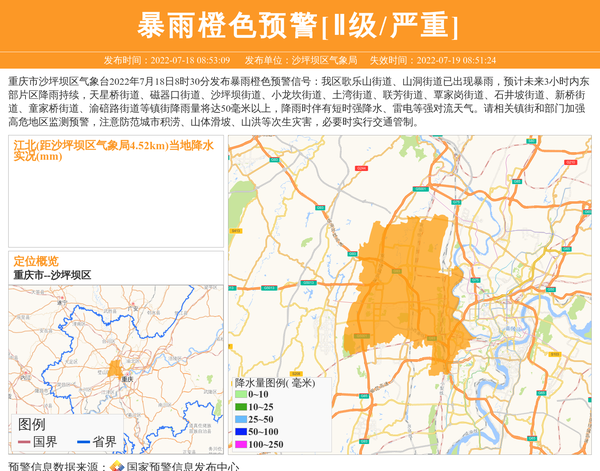The width and height of the screenshot is (600, 471).
Task: Click the 重庆市--沙坪坝区 location label
Action: pyautogui.click(x=52, y=275)
